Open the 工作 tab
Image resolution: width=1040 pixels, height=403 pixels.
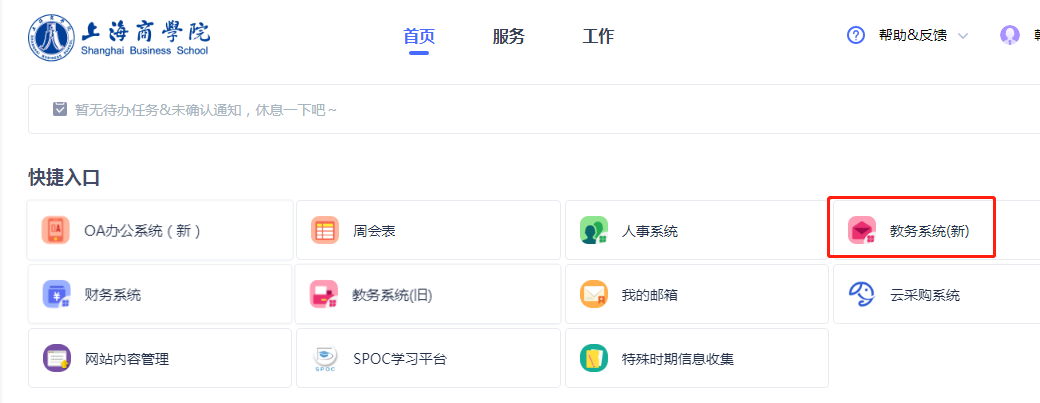tap(598, 37)
